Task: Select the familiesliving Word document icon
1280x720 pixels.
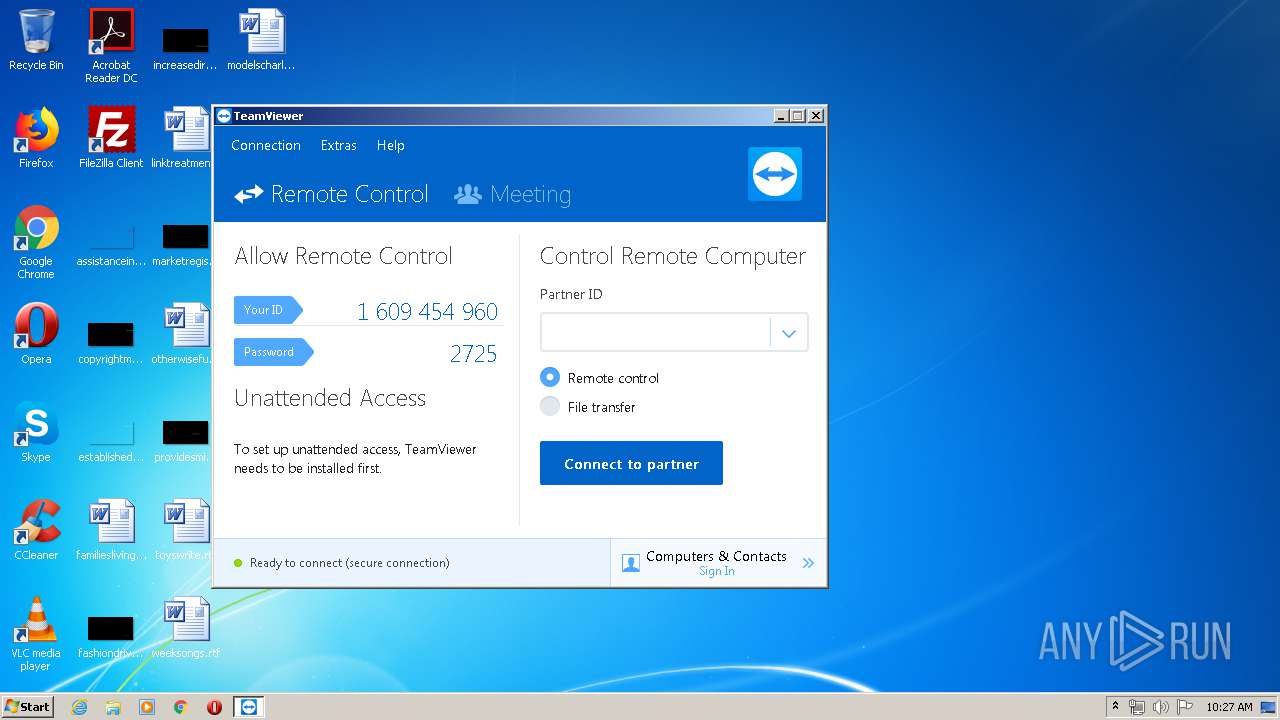Action: point(111,530)
